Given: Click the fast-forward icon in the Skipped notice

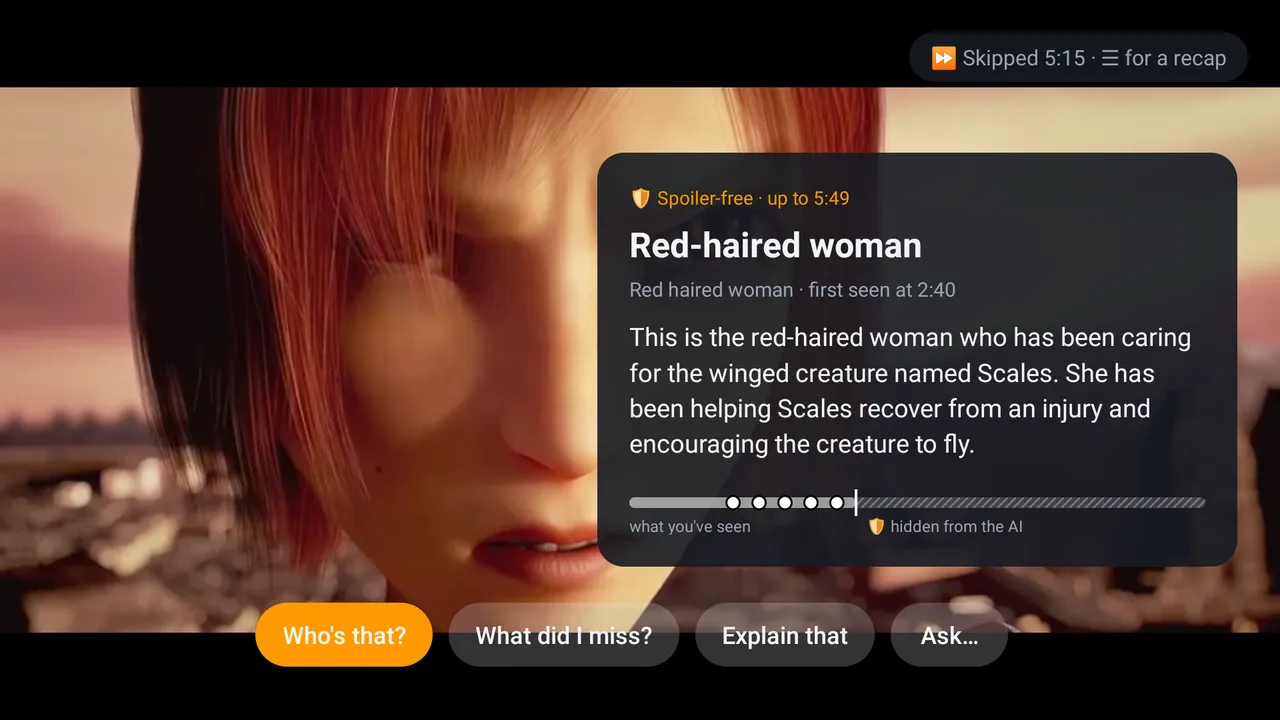Looking at the screenshot, I should 943,58.
